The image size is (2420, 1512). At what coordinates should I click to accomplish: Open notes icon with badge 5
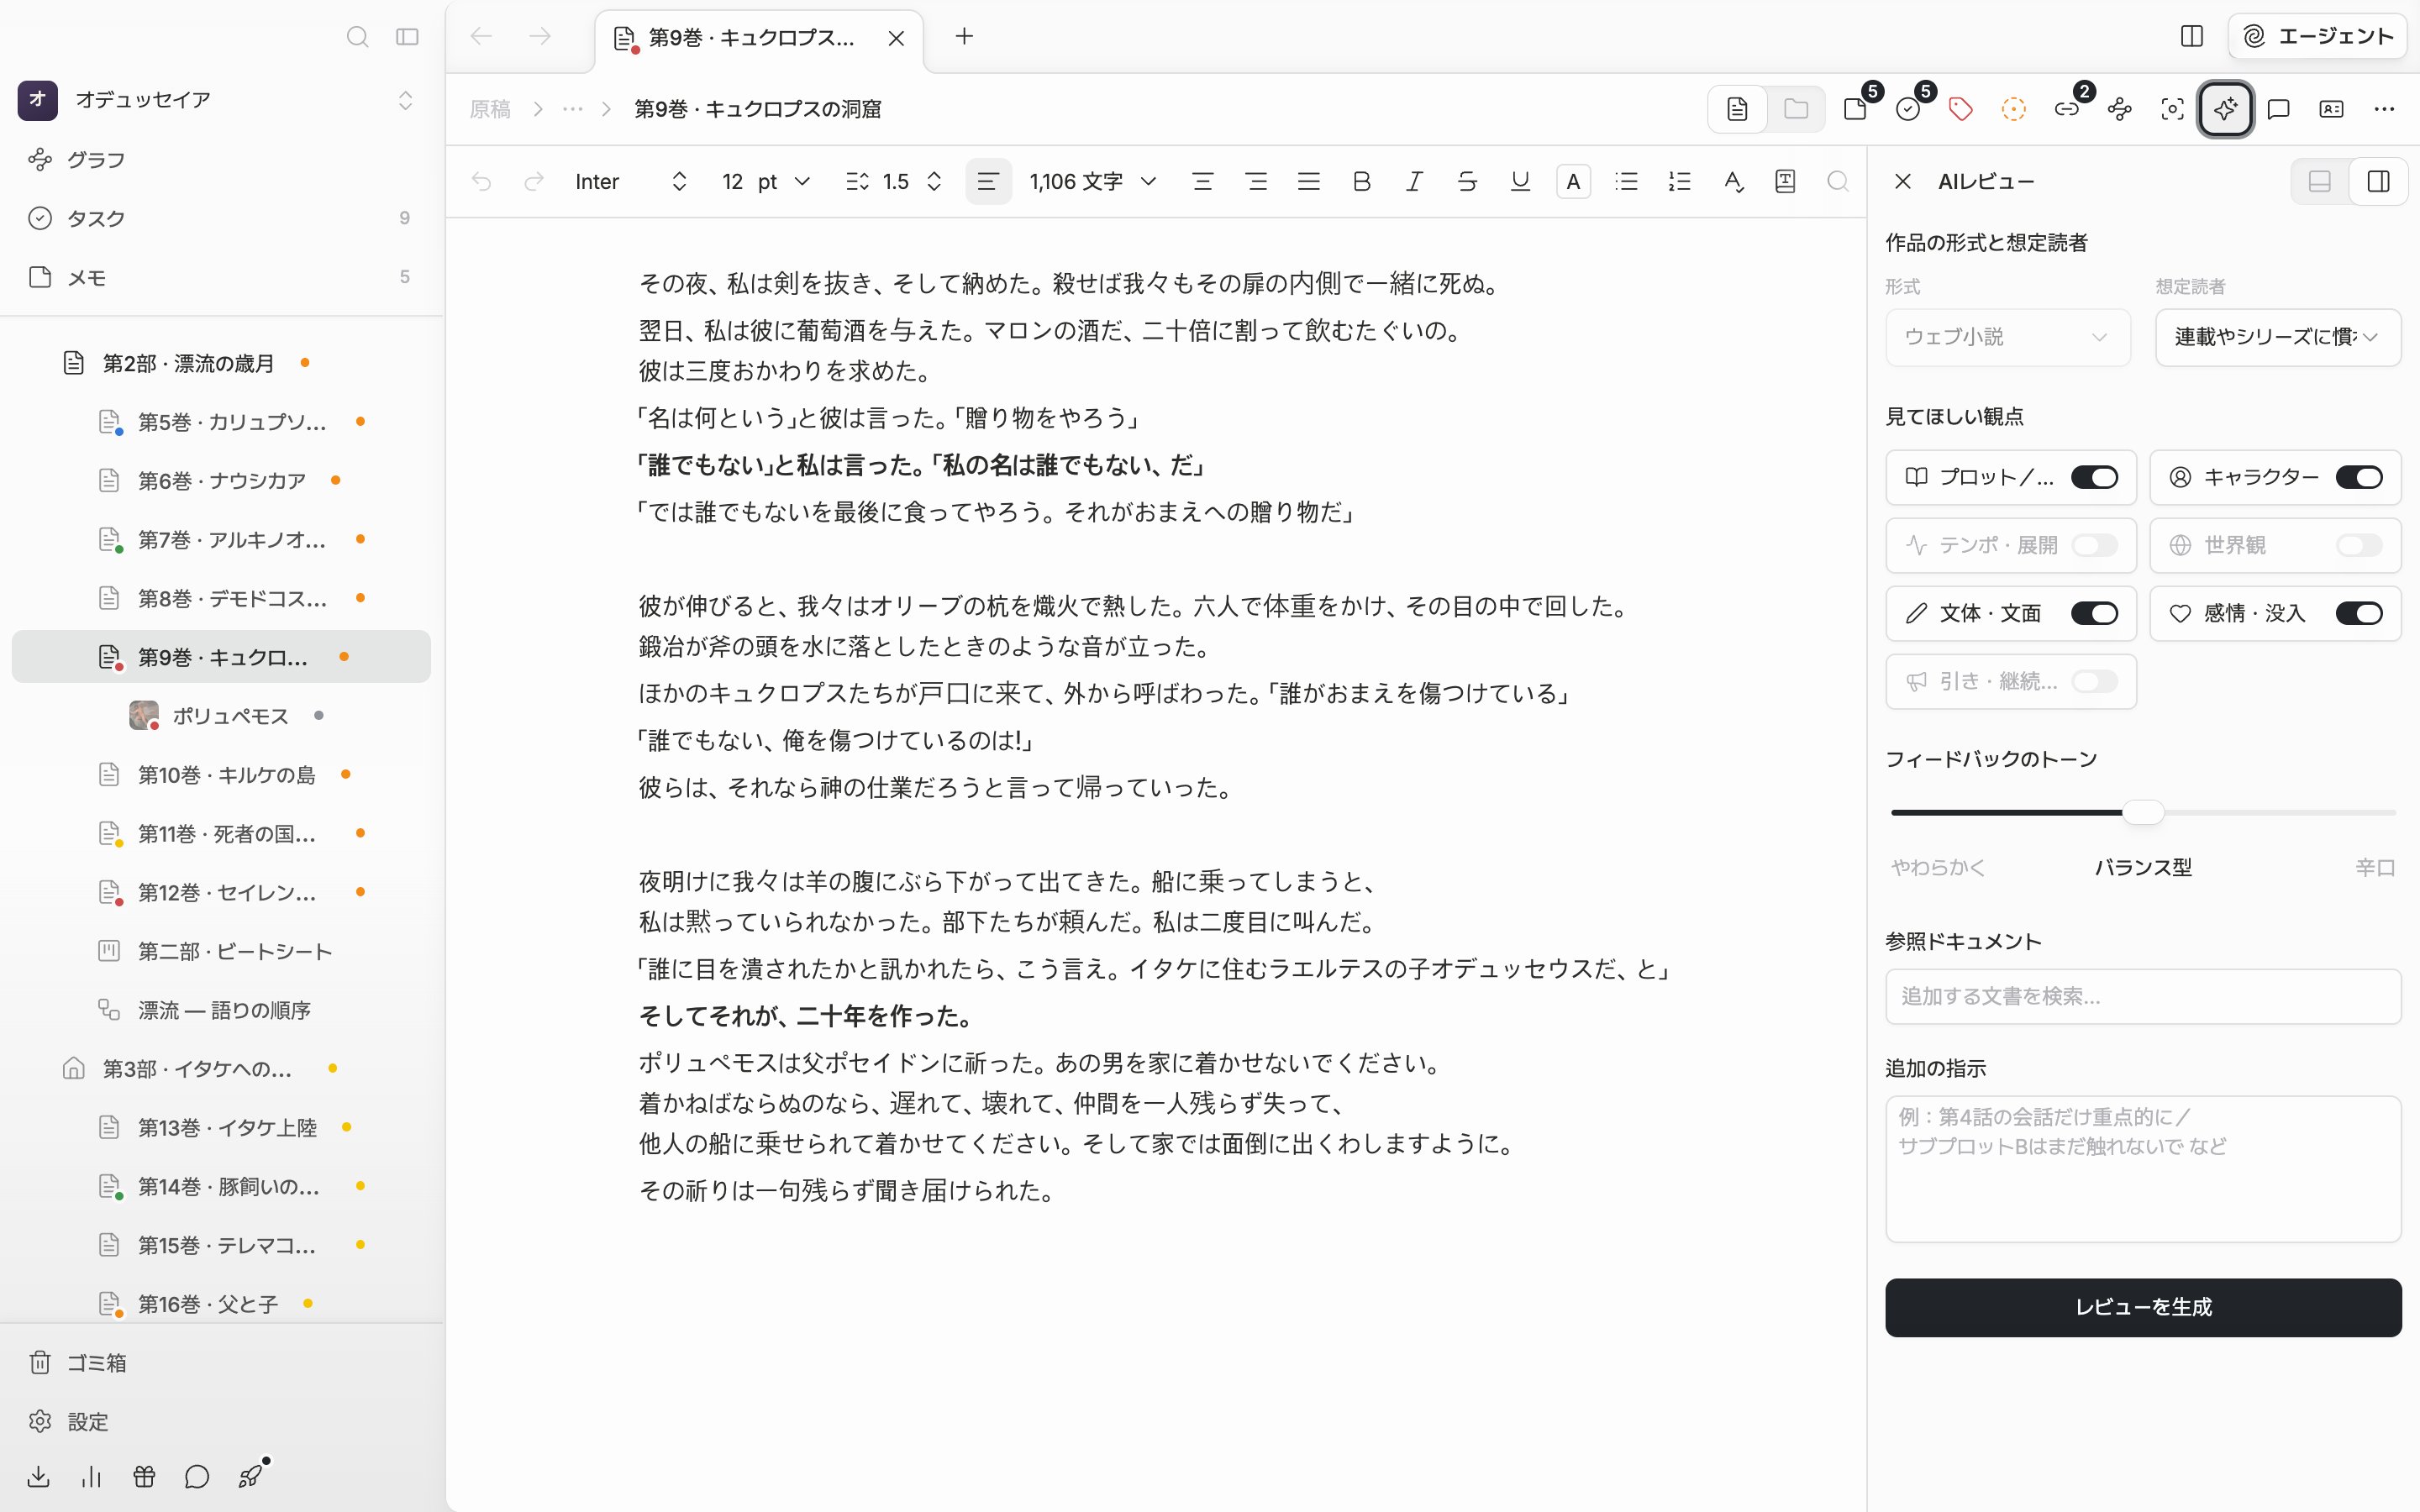(1856, 108)
